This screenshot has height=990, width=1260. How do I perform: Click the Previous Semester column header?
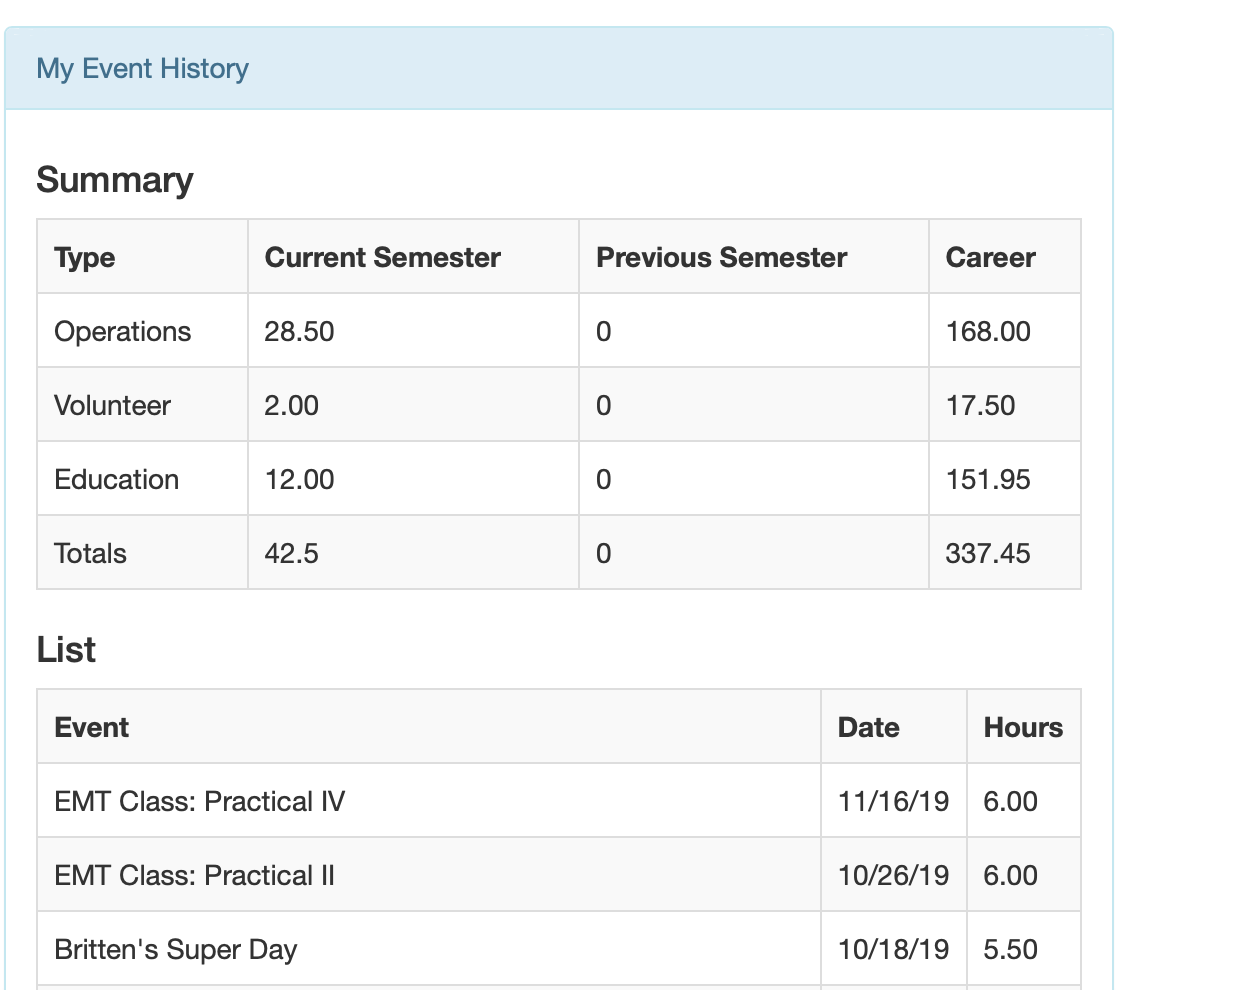coord(721,258)
